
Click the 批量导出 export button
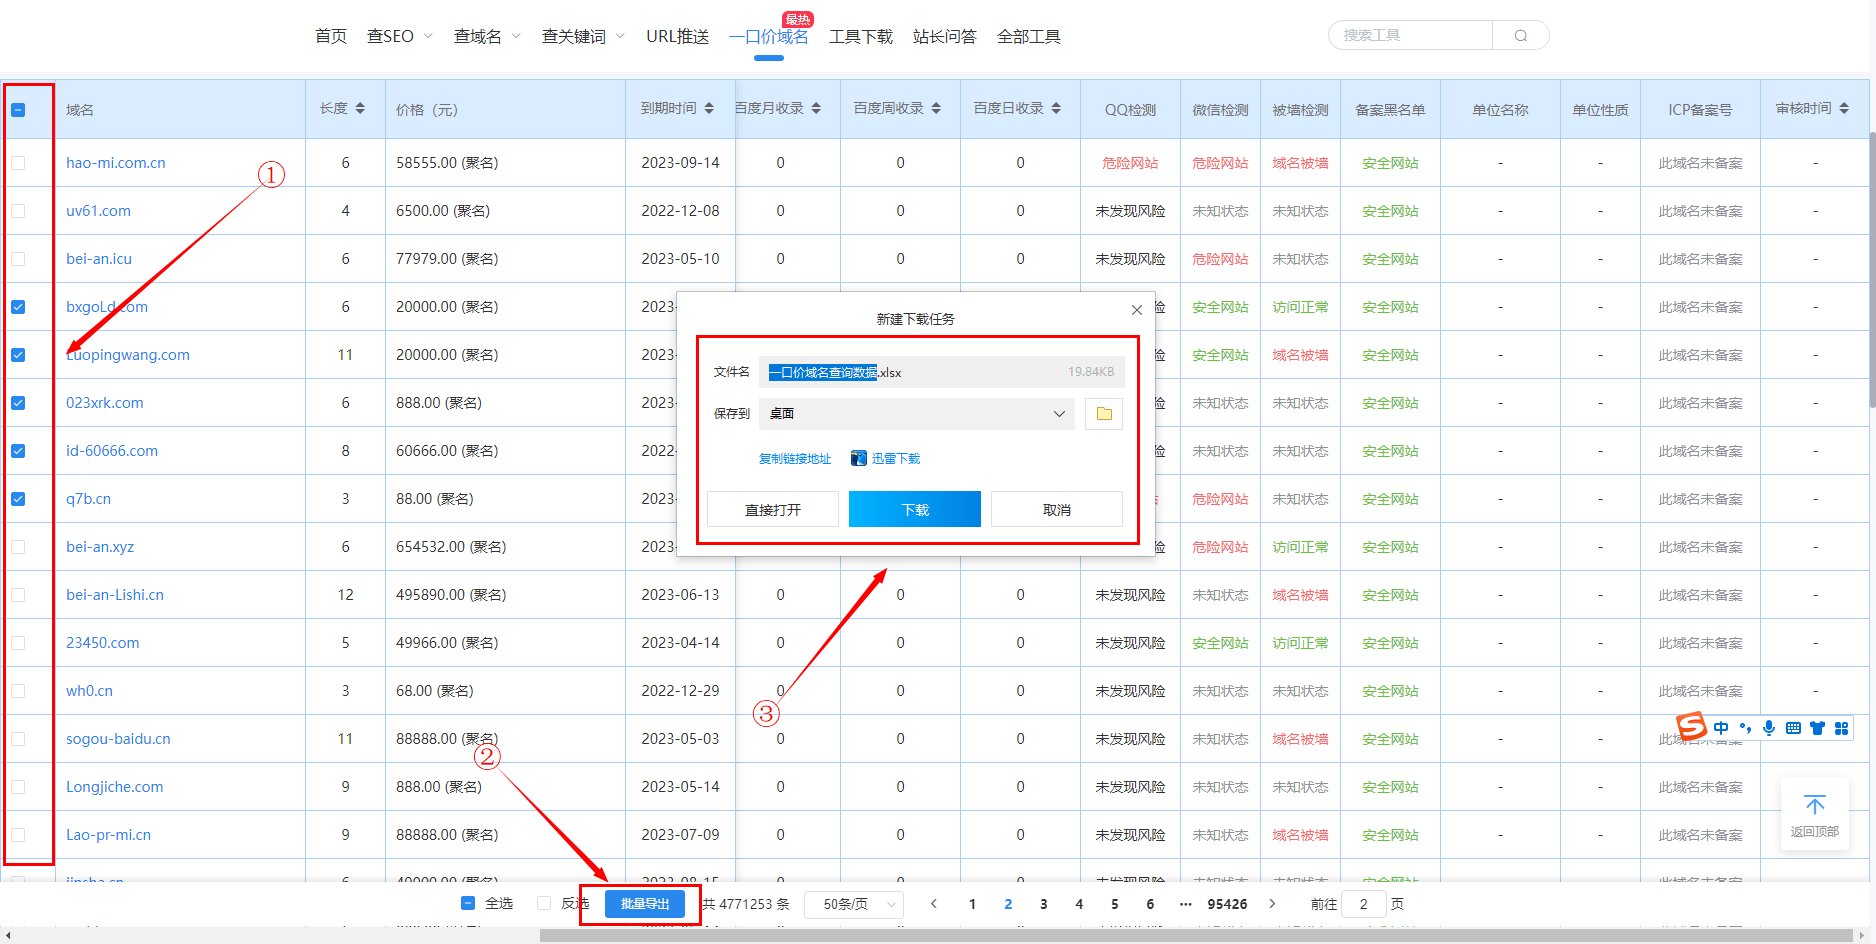(x=645, y=903)
